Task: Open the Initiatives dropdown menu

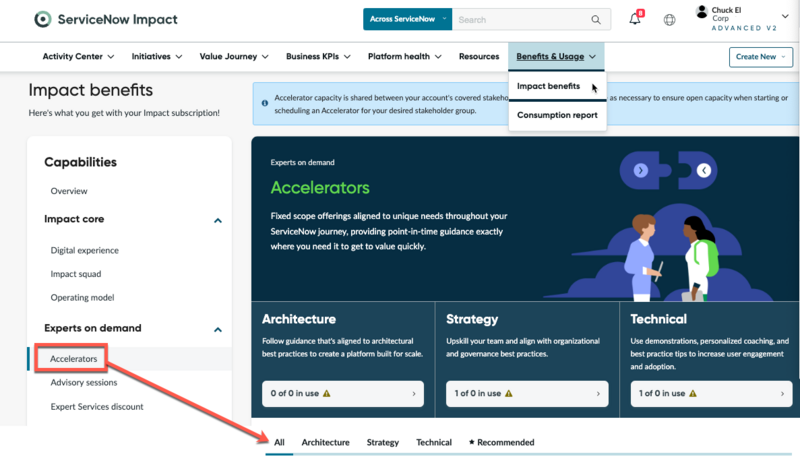Action: coord(157,57)
